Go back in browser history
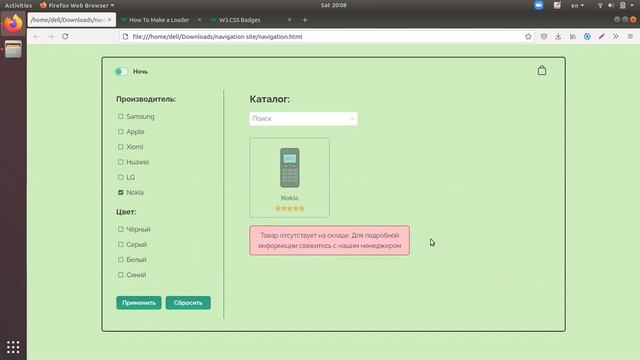This screenshot has height=360, width=640. pyautogui.click(x=36, y=36)
